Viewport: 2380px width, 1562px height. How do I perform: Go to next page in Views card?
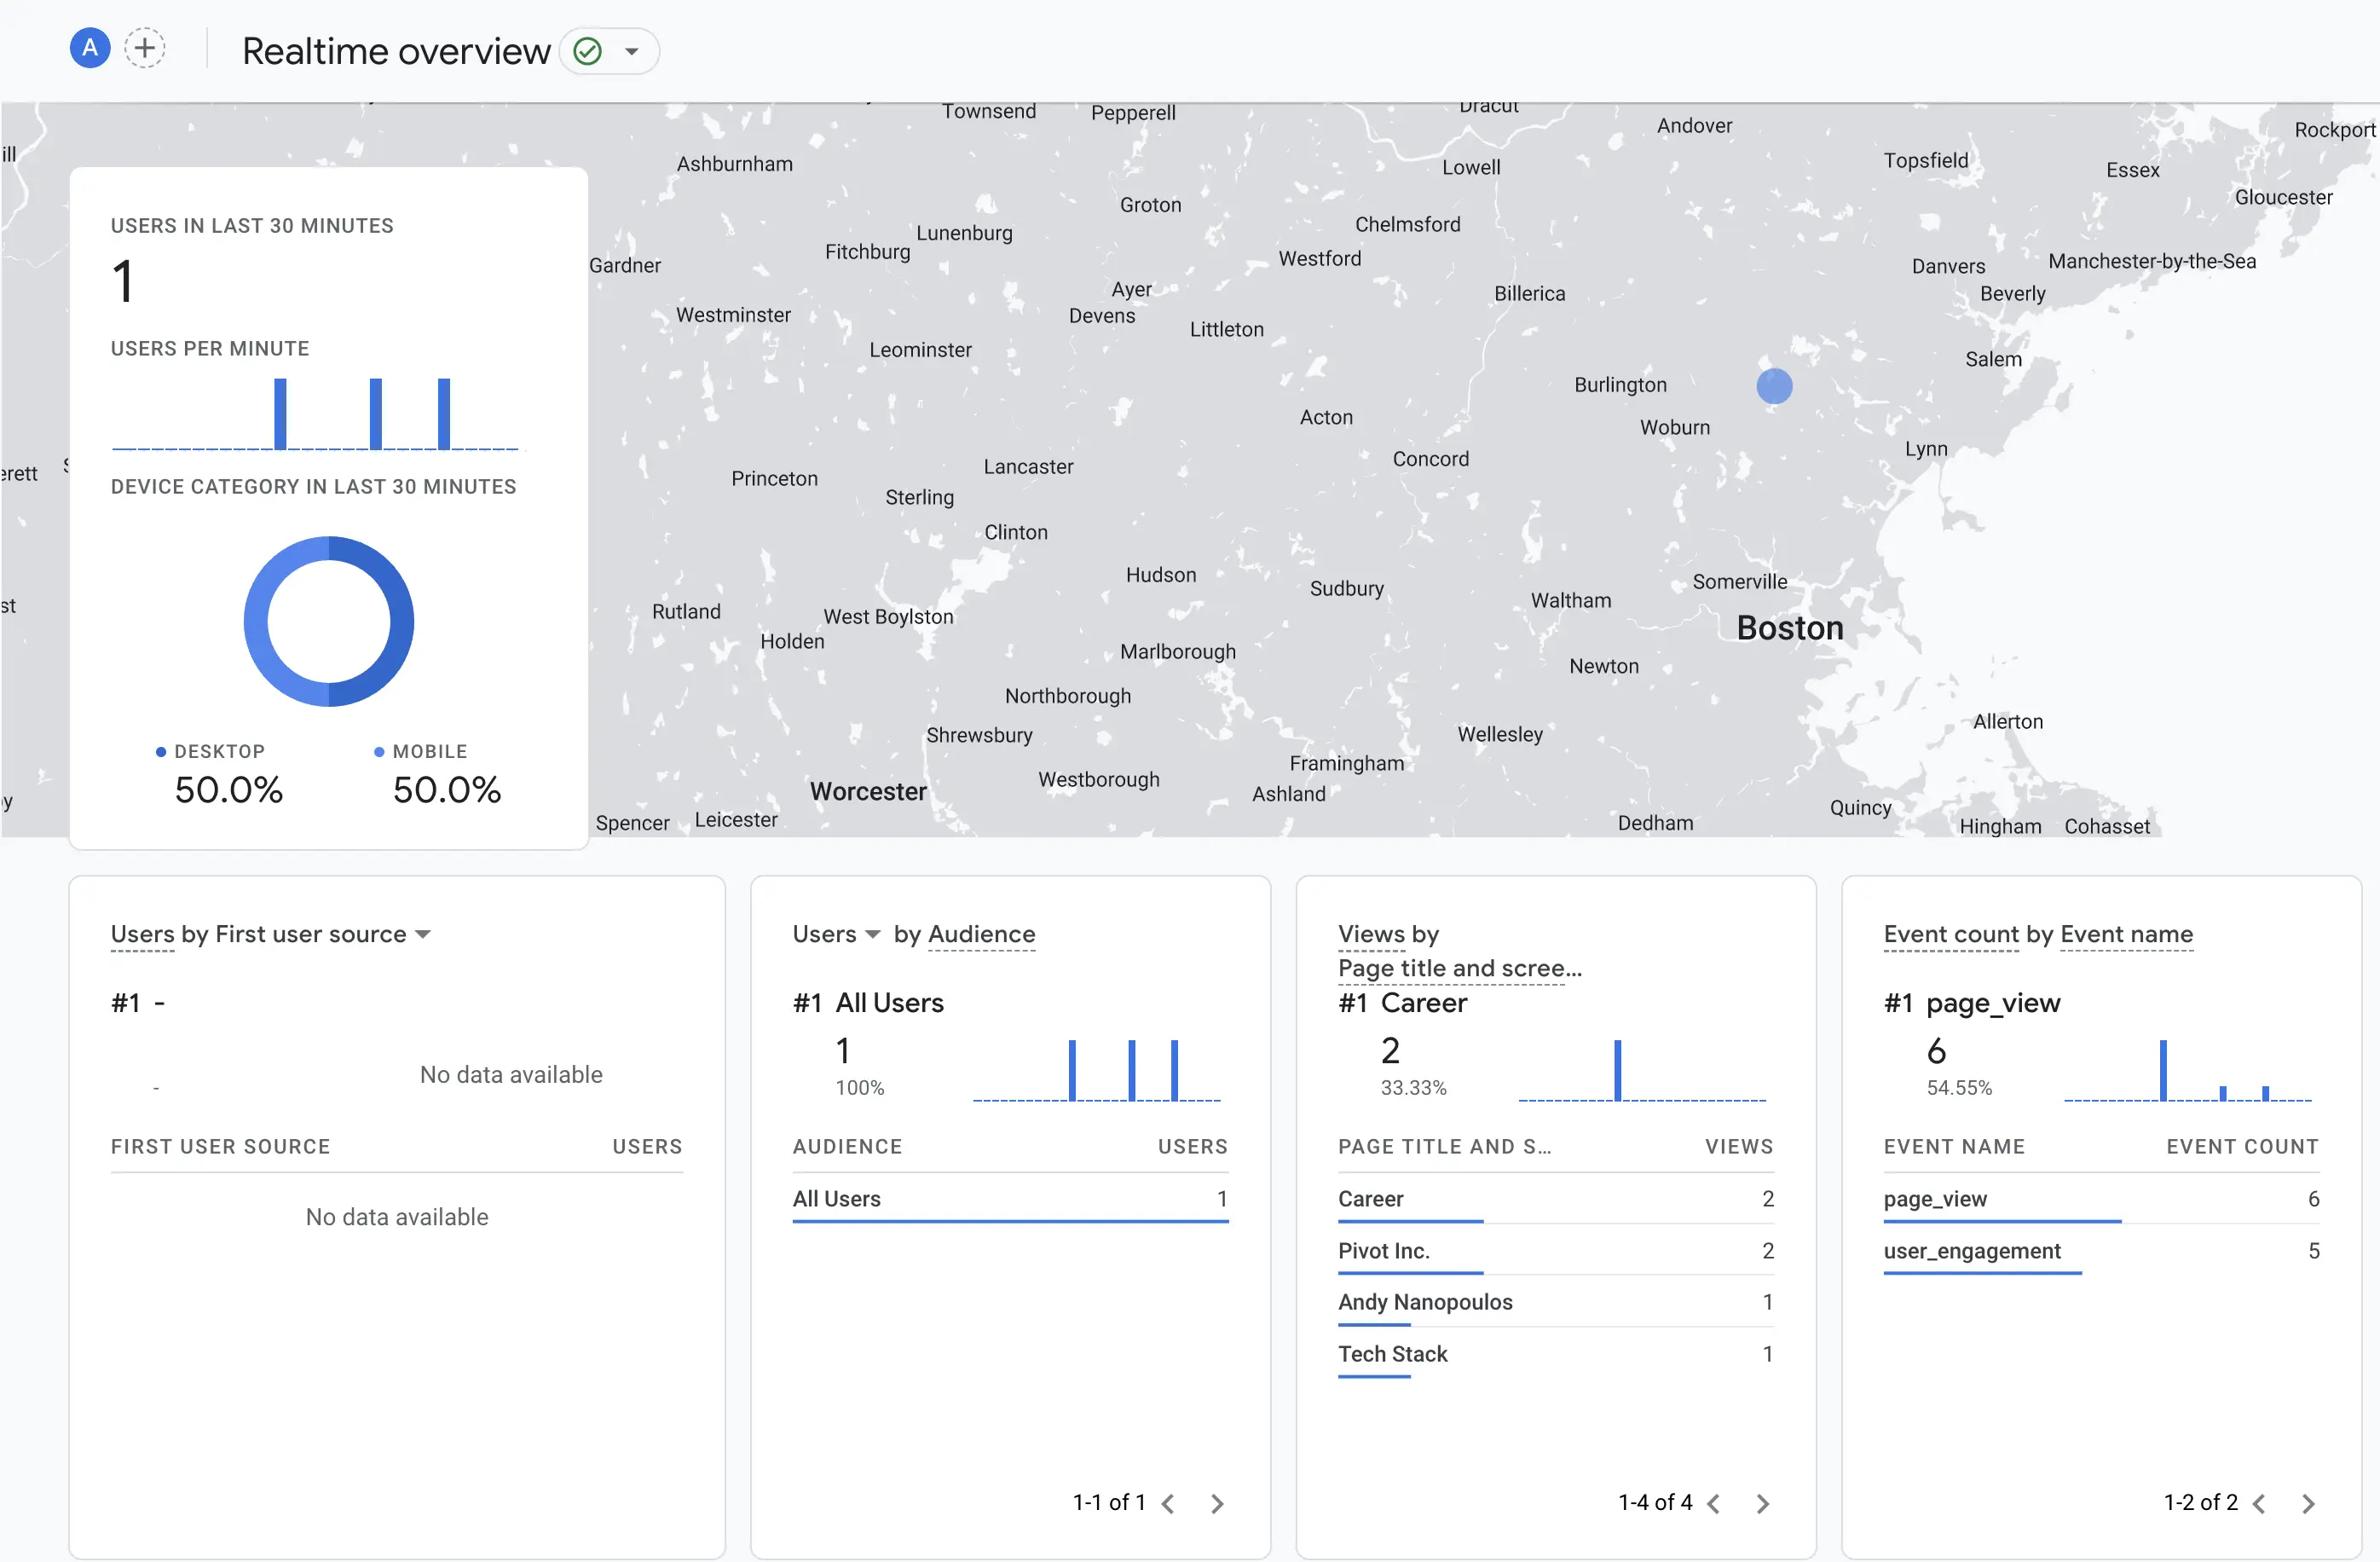click(x=1763, y=1503)
